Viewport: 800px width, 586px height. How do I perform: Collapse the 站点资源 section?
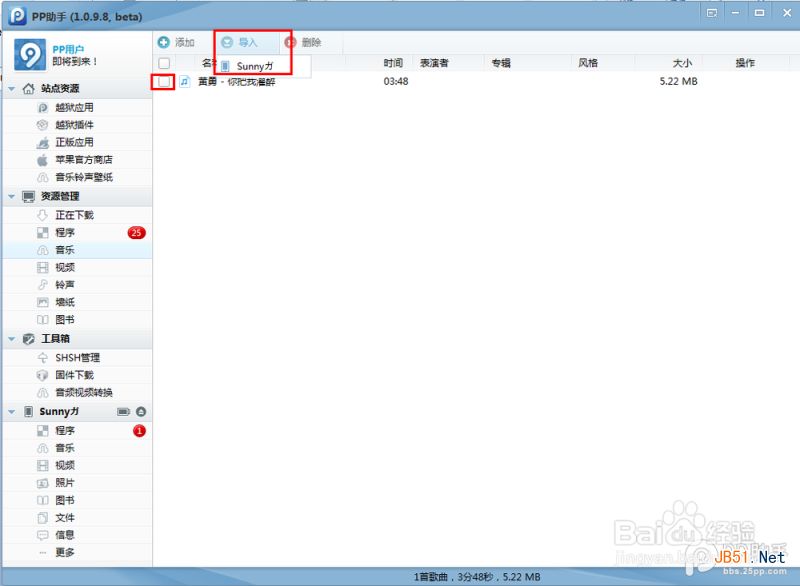(13, 87)
